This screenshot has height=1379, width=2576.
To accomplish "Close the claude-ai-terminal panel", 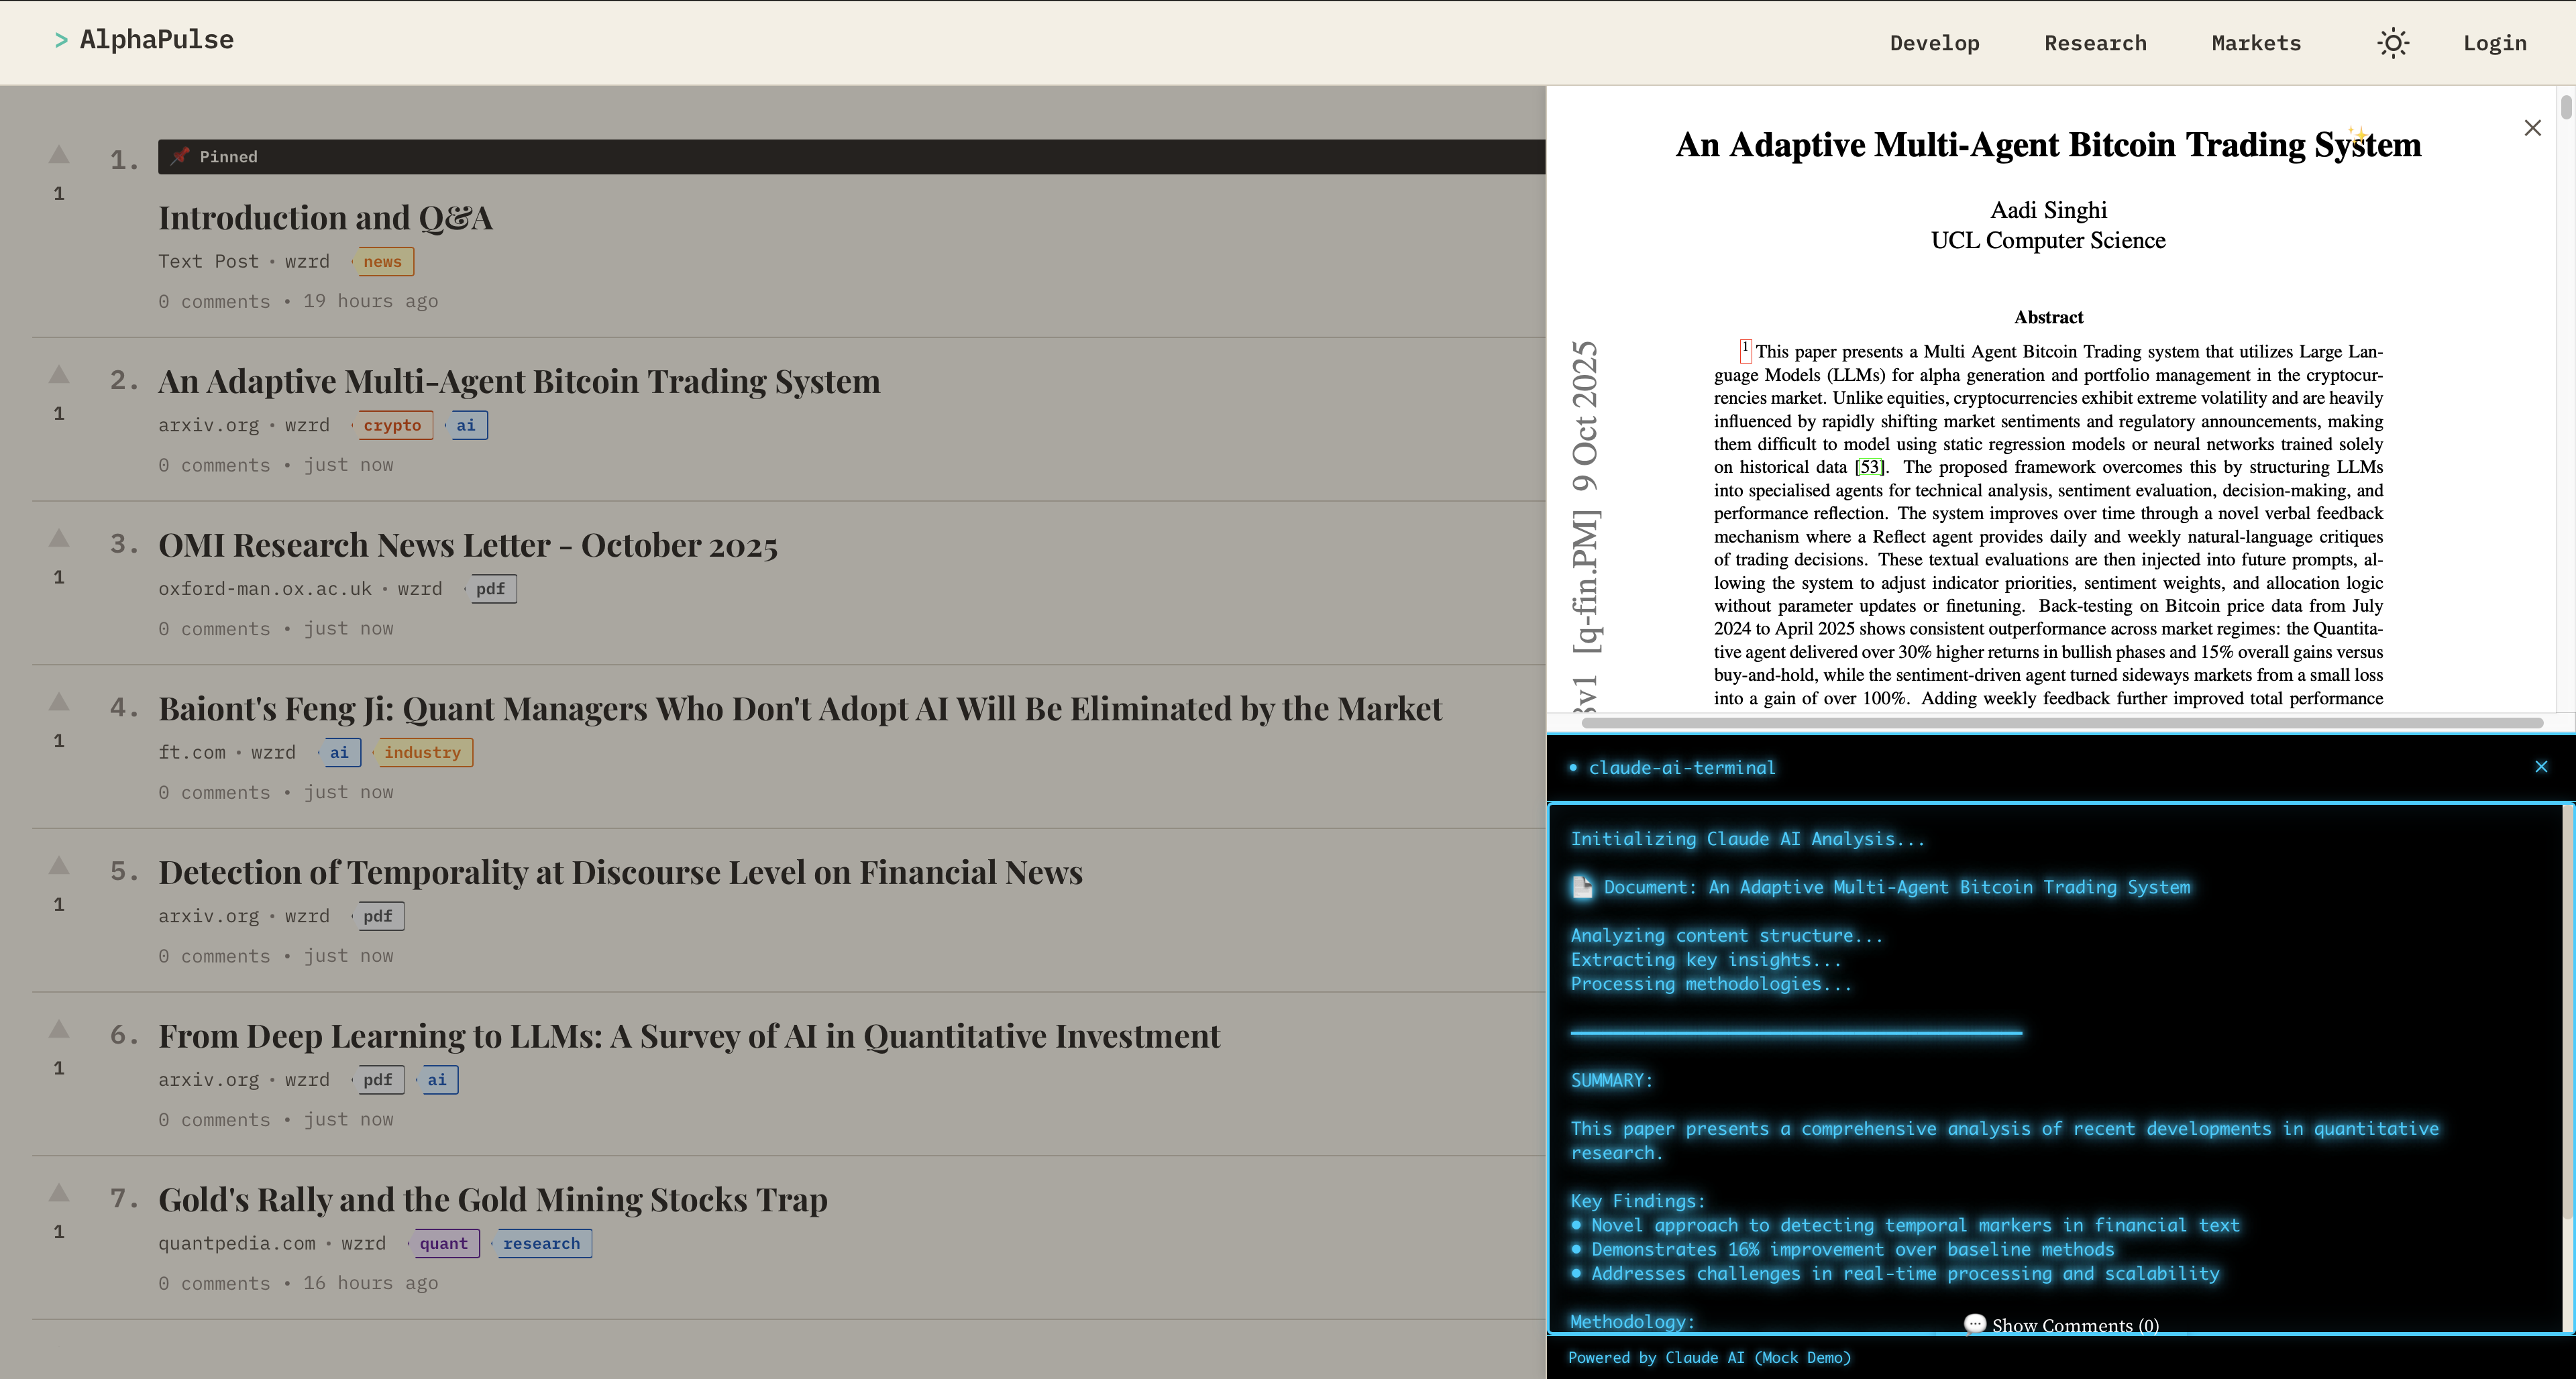I will (x=2541, y=767).
